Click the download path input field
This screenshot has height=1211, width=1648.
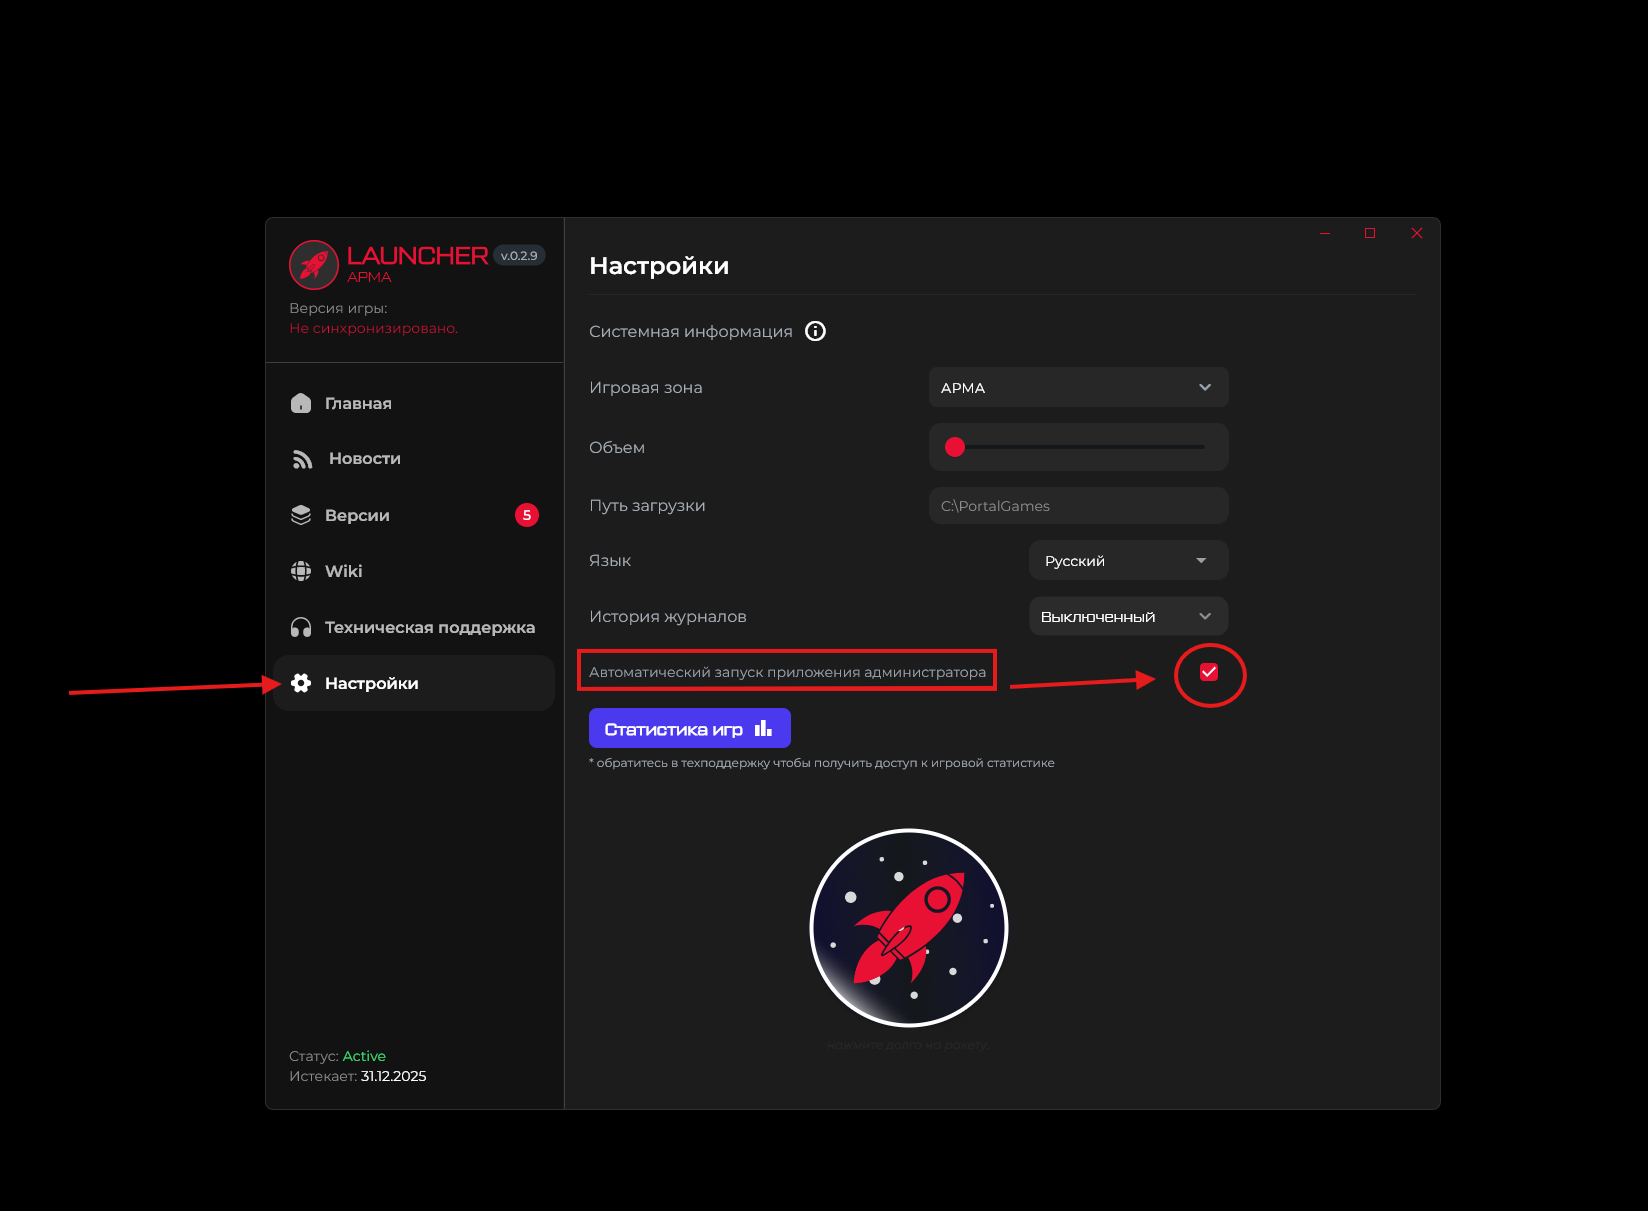pos(1078,506)
